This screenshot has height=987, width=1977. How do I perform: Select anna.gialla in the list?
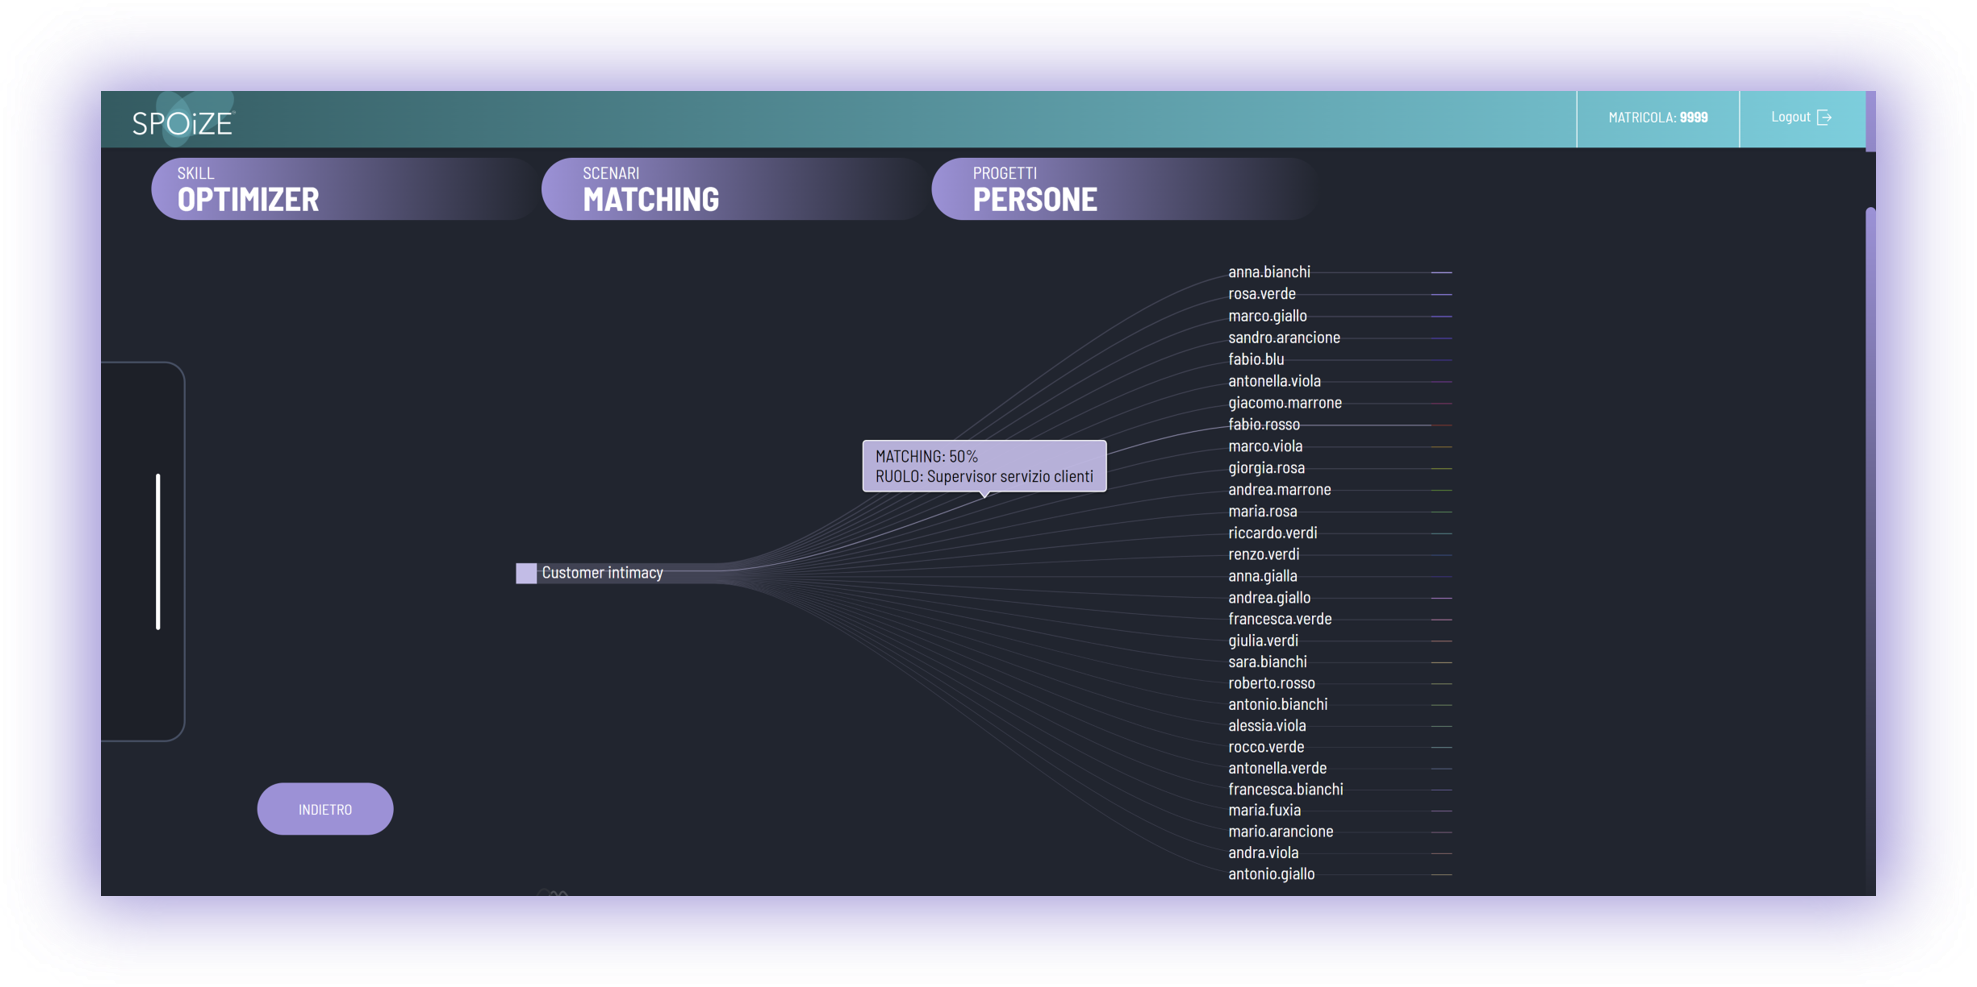point(1262,576)
